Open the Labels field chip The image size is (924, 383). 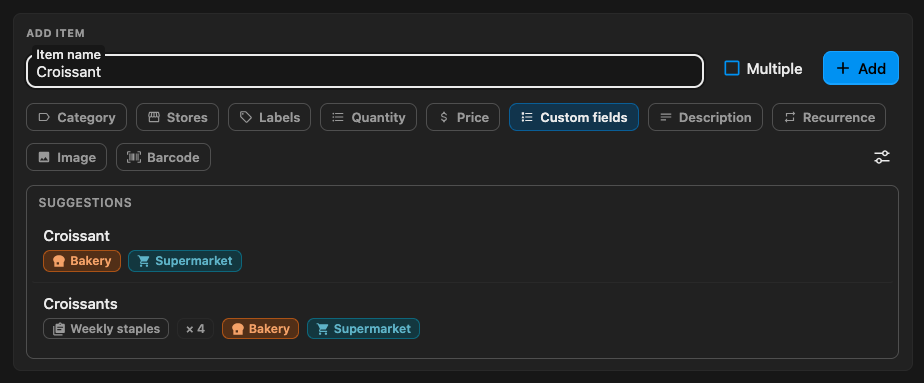pyautogui.click(x=269, y=117)
